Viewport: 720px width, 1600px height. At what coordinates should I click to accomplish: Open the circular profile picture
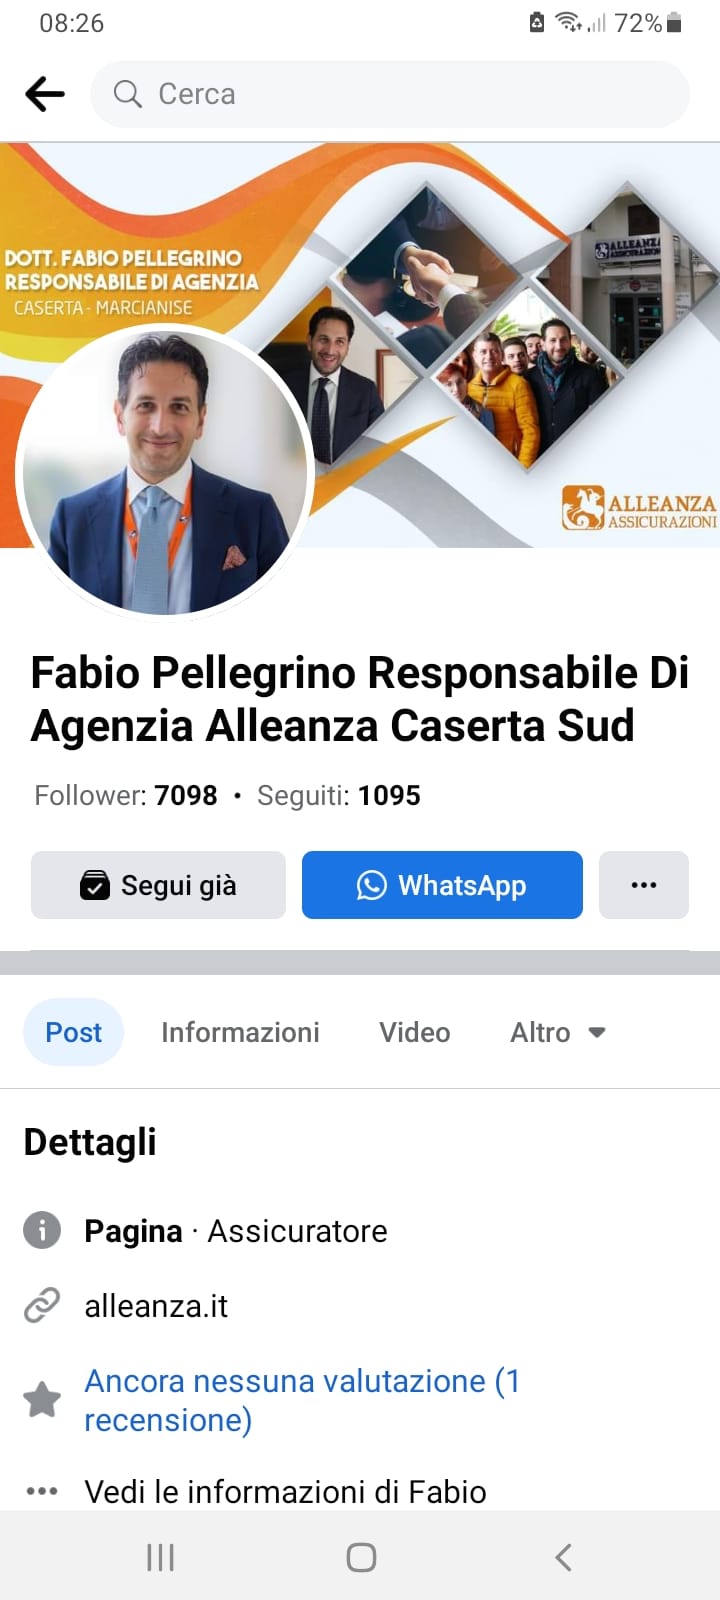[165, 474]
